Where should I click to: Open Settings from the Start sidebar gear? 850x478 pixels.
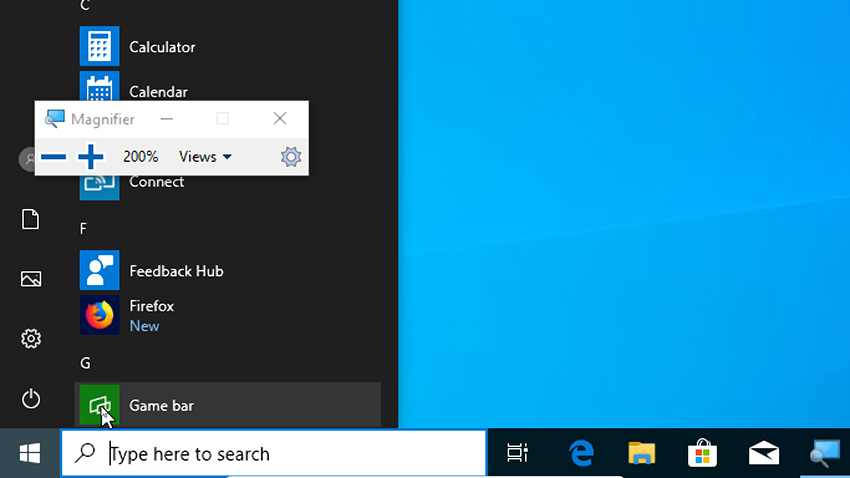pos(30,339)
